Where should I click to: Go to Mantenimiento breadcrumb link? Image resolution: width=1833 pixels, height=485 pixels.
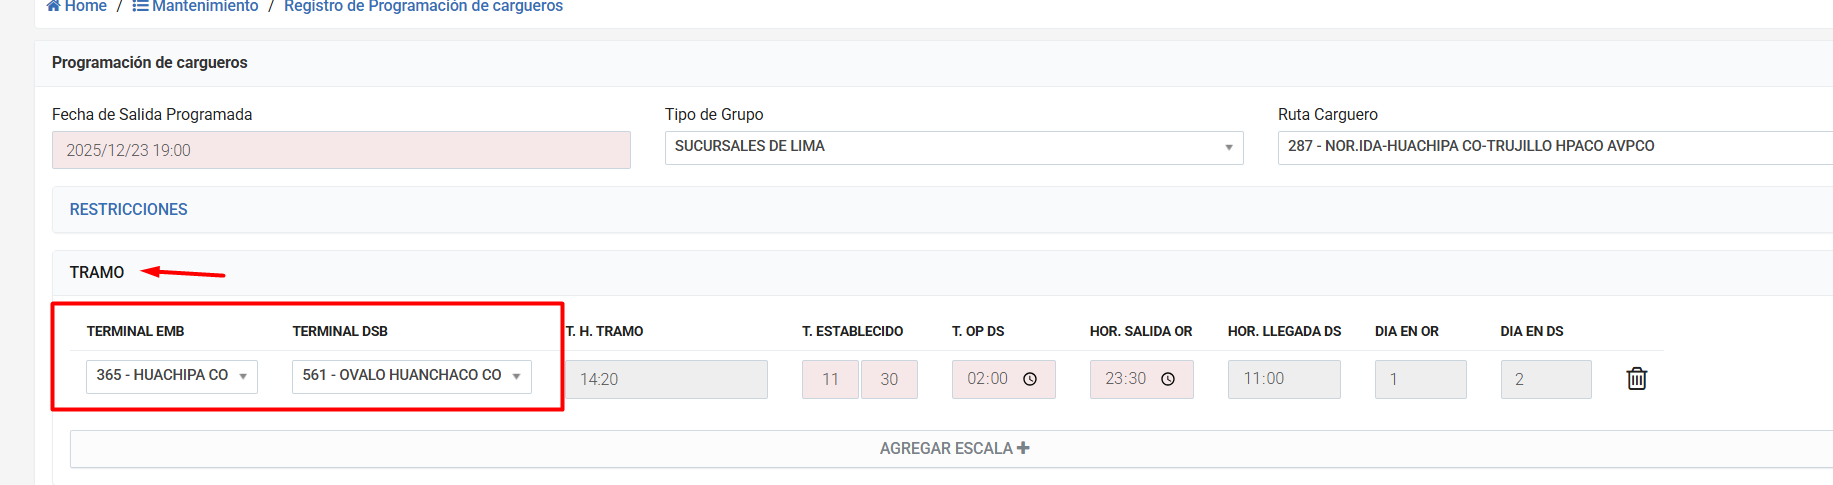point(205,6)
